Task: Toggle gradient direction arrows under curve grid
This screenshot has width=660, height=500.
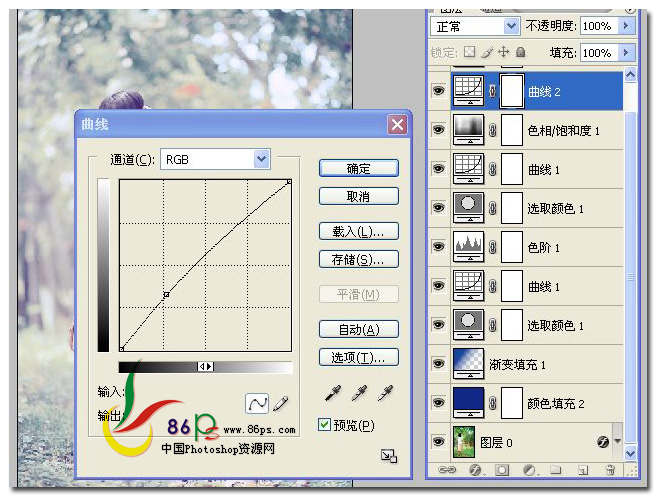Action: point(205,366)
